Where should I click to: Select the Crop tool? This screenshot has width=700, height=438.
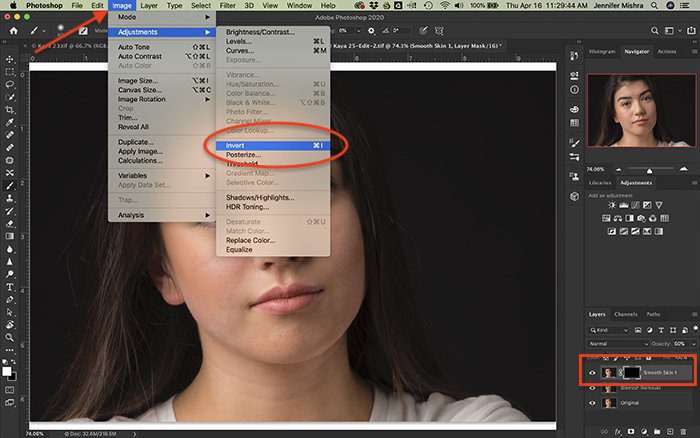tap(9, 109)
